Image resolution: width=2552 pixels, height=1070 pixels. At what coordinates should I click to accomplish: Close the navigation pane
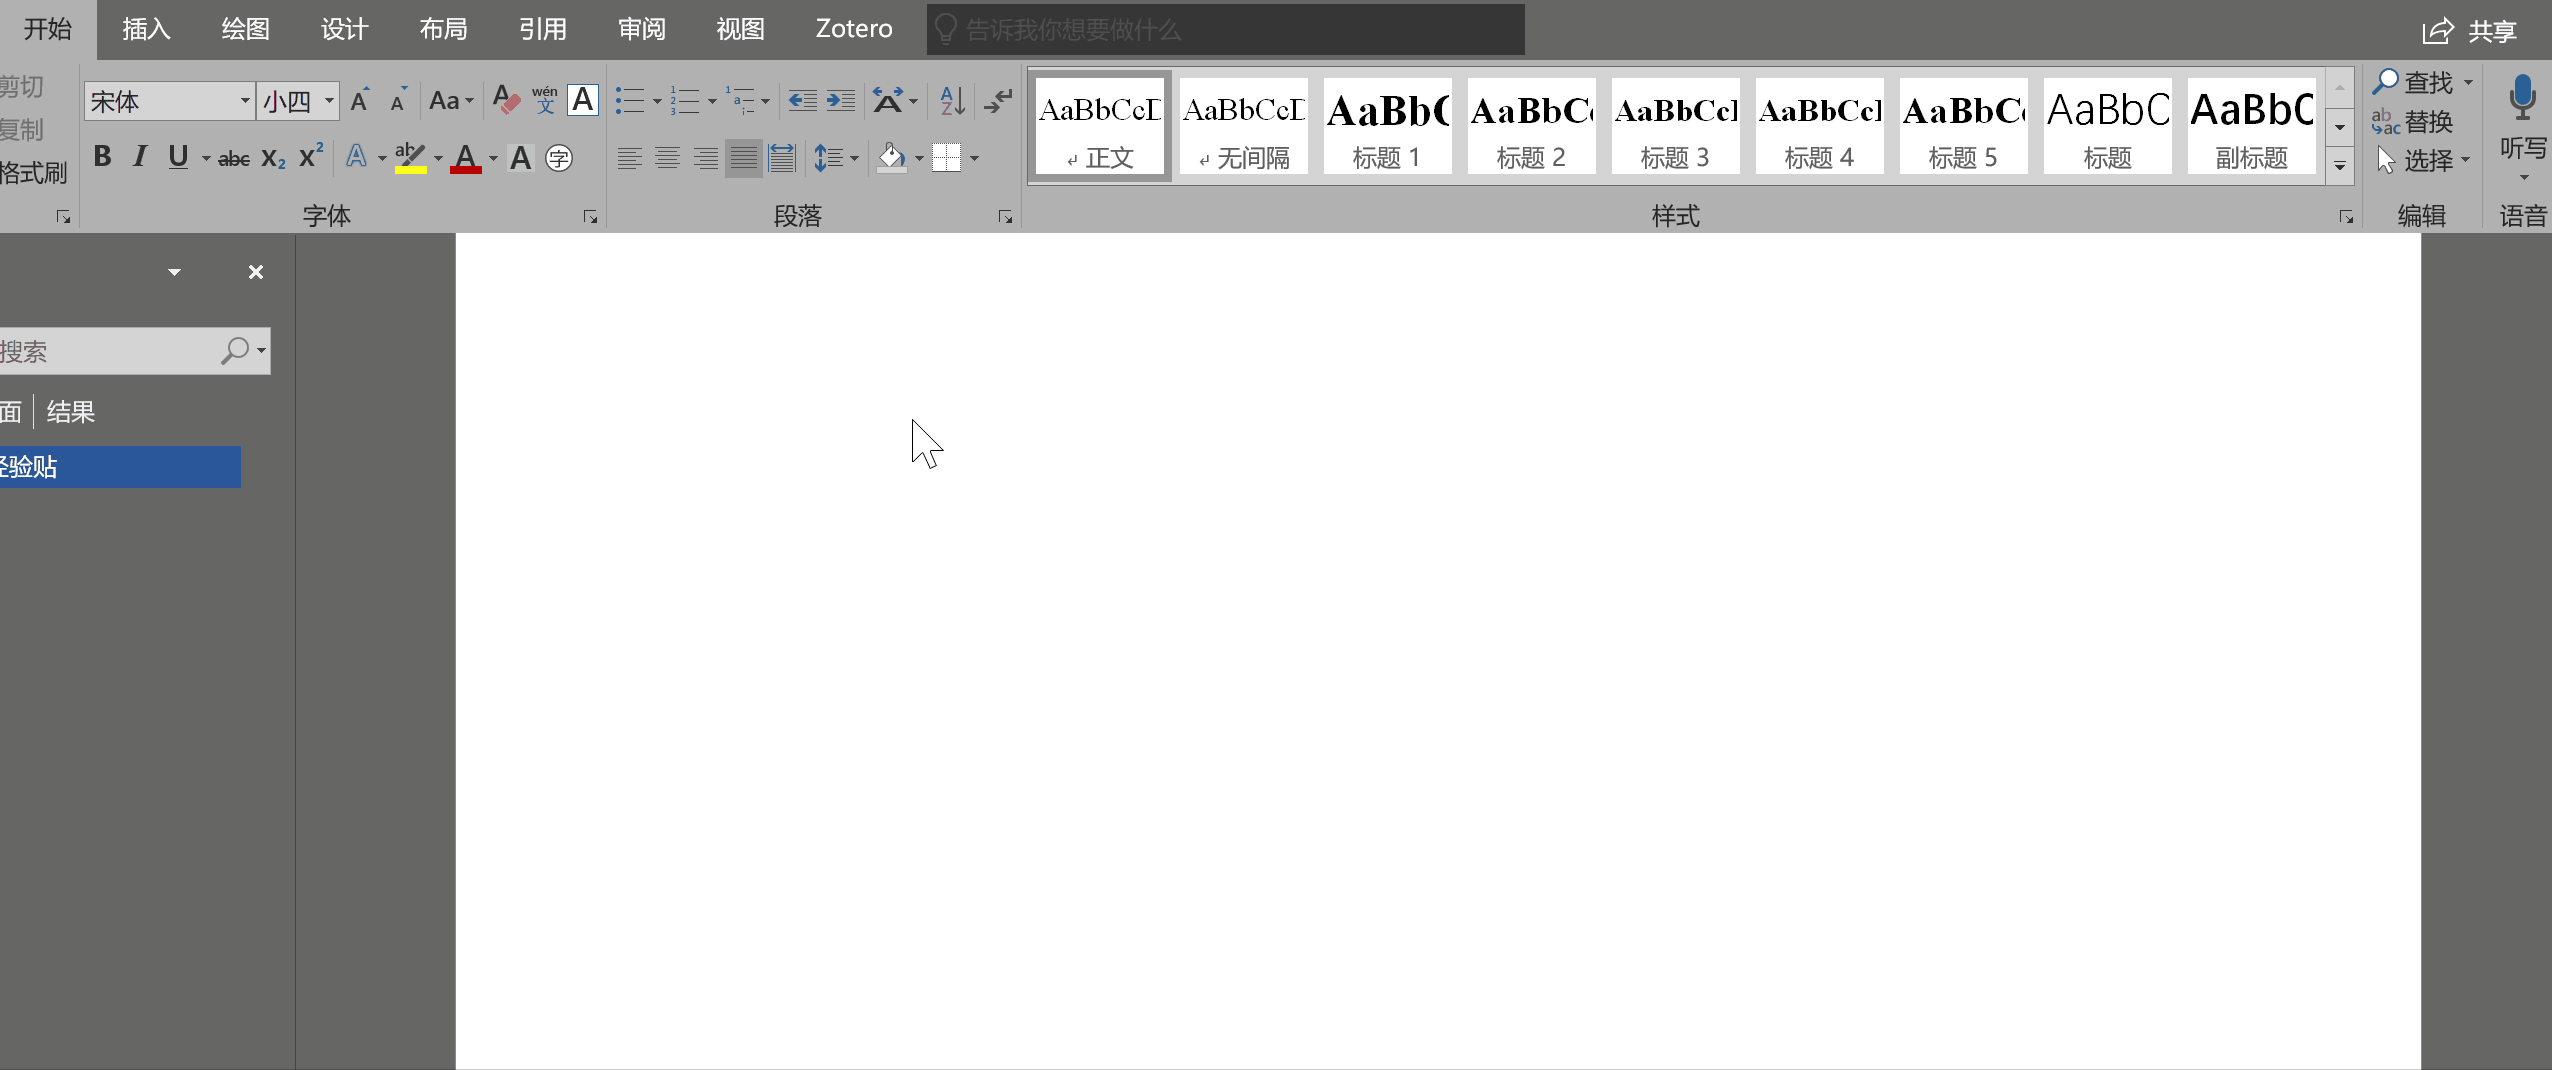click(256, 272)
